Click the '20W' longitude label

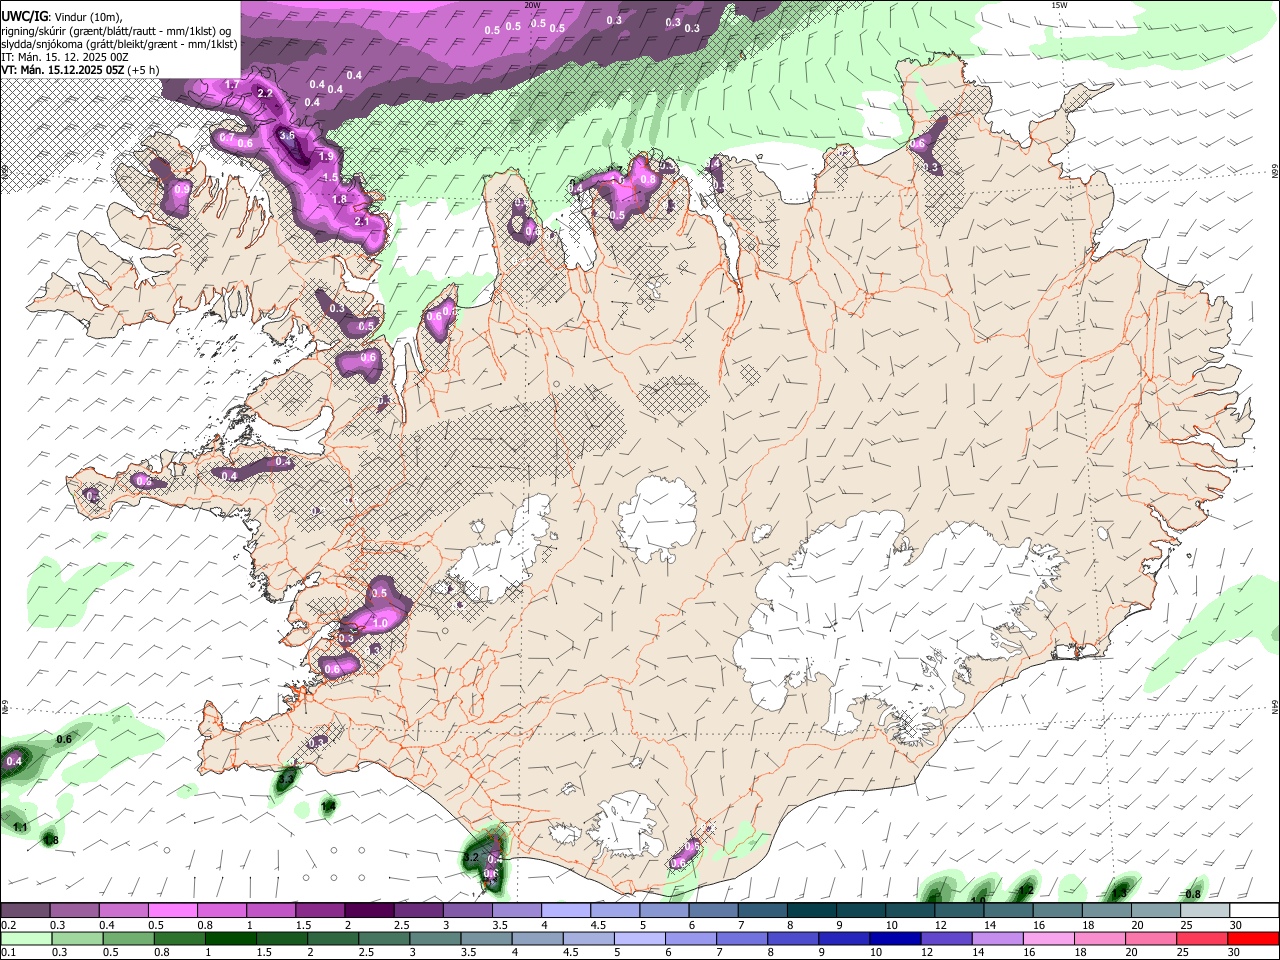coord(532,5)
